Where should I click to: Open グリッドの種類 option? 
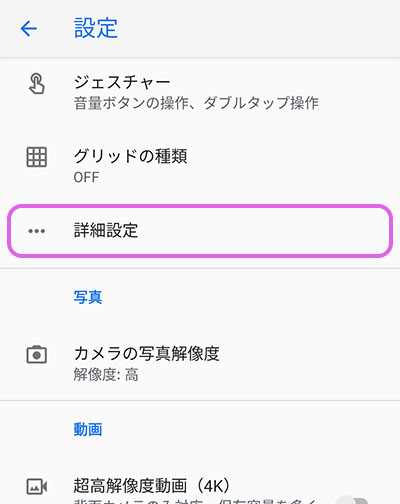pos(200,166)
